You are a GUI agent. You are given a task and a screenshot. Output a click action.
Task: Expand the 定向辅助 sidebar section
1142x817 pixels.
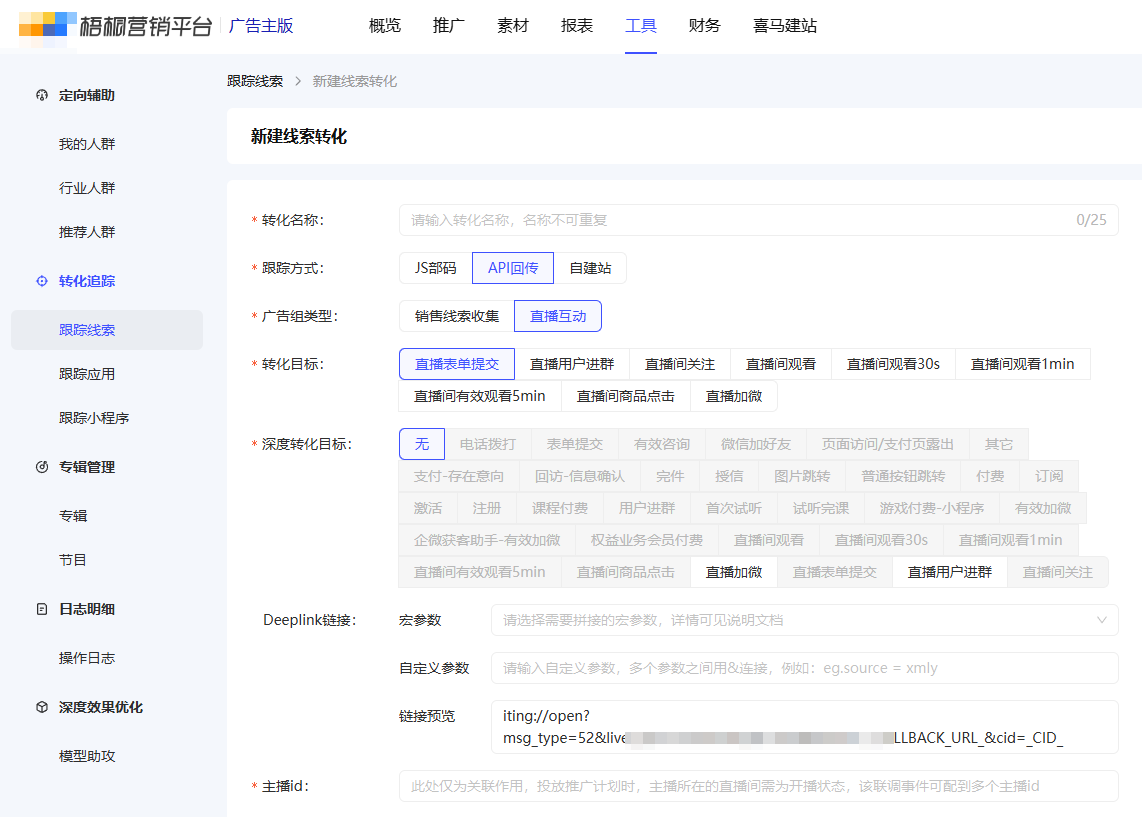[x=87, y=95]
